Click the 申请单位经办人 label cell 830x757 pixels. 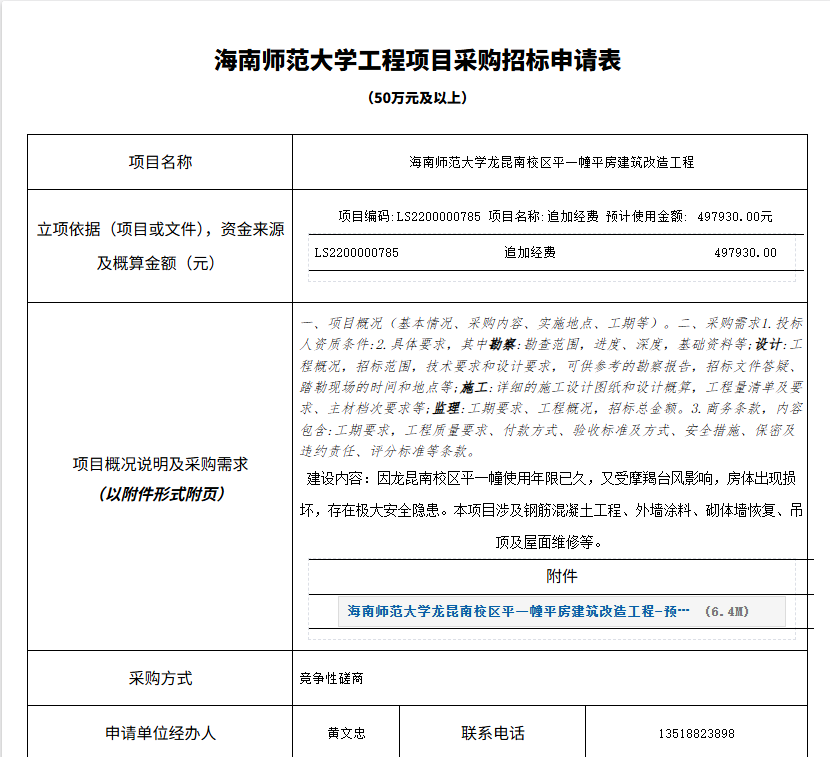tap(160, 733)
